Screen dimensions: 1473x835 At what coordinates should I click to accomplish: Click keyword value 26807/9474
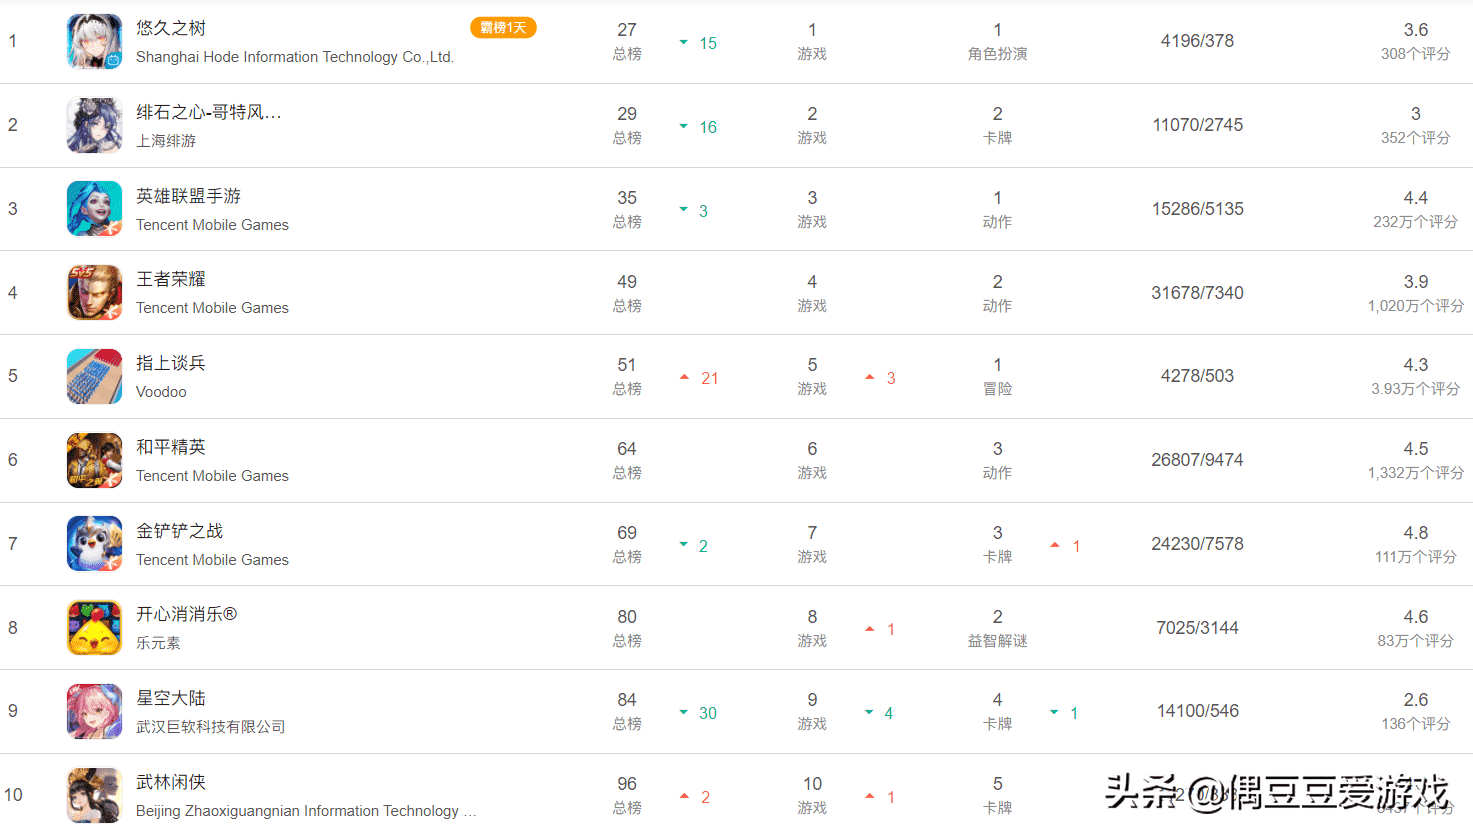(1197, 460)
